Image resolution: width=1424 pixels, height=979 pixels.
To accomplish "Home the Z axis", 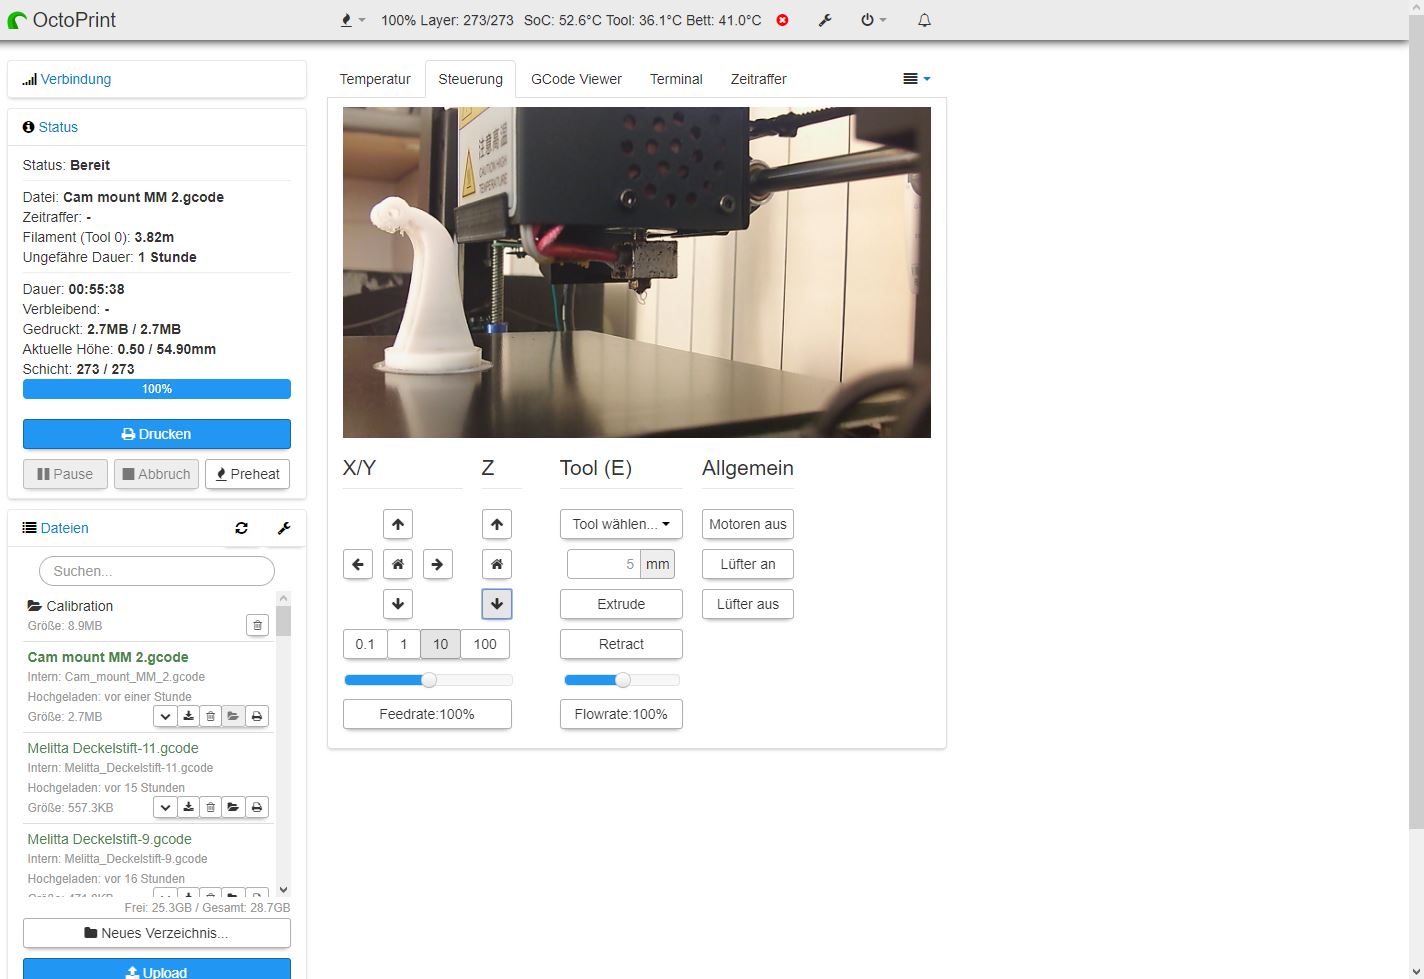I will pos(497,564).
